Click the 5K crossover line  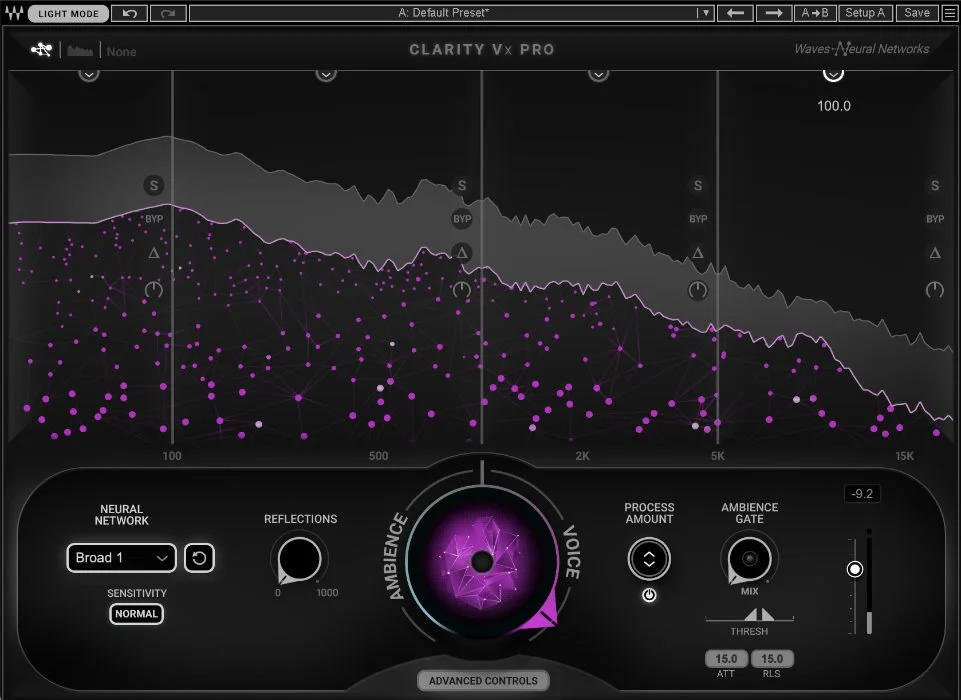pyautogui.click(x=718, y=257)
